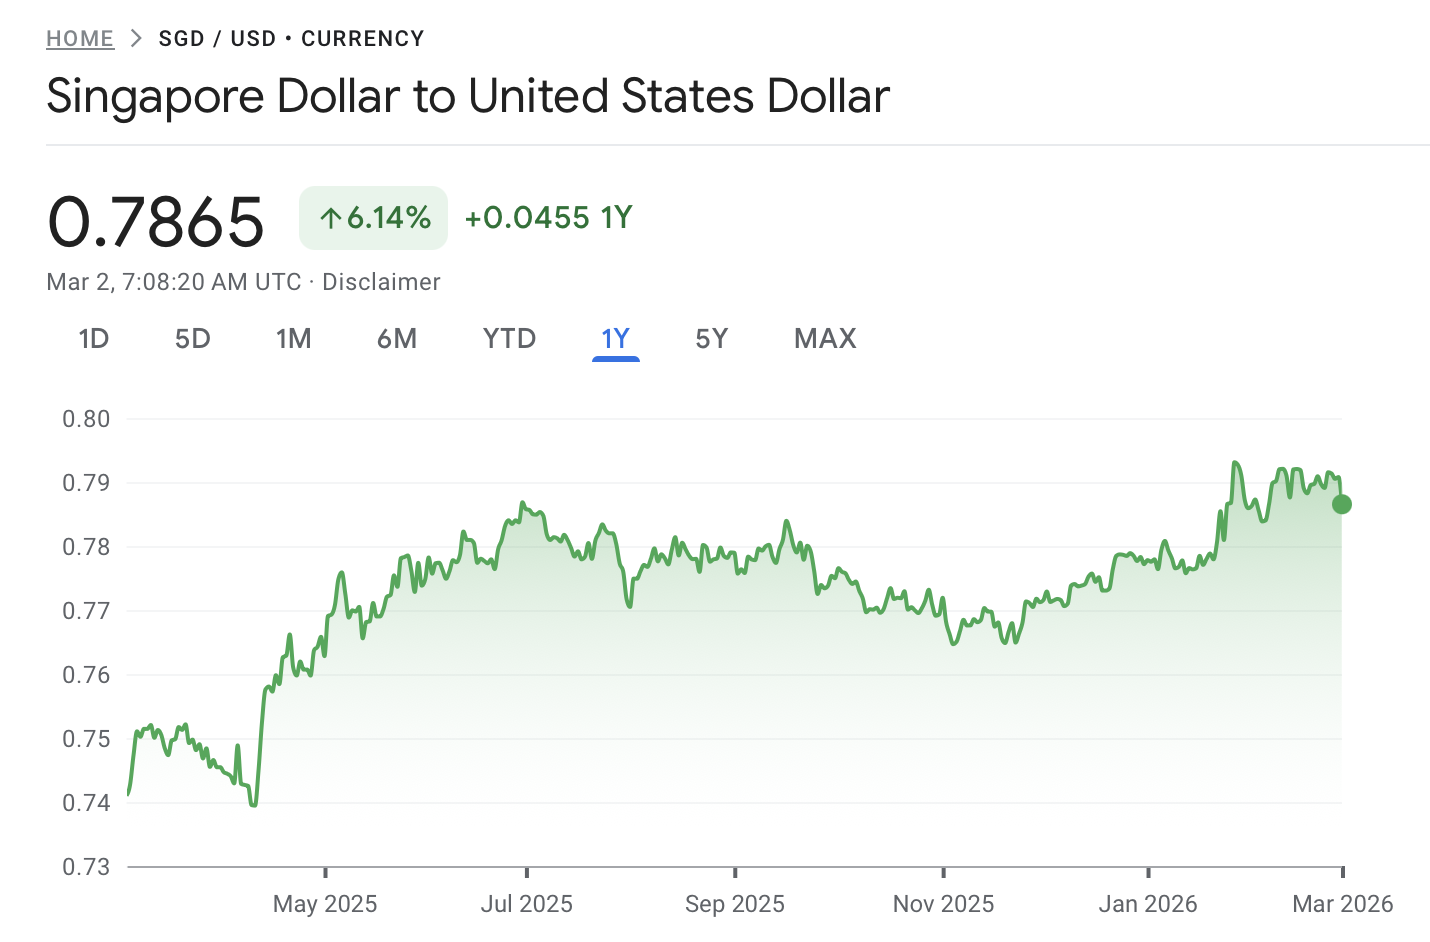Open the HOME breadcrumb link
Image resolution: width=1430 pixels, height=942 pixels.
tap(80, 38)
